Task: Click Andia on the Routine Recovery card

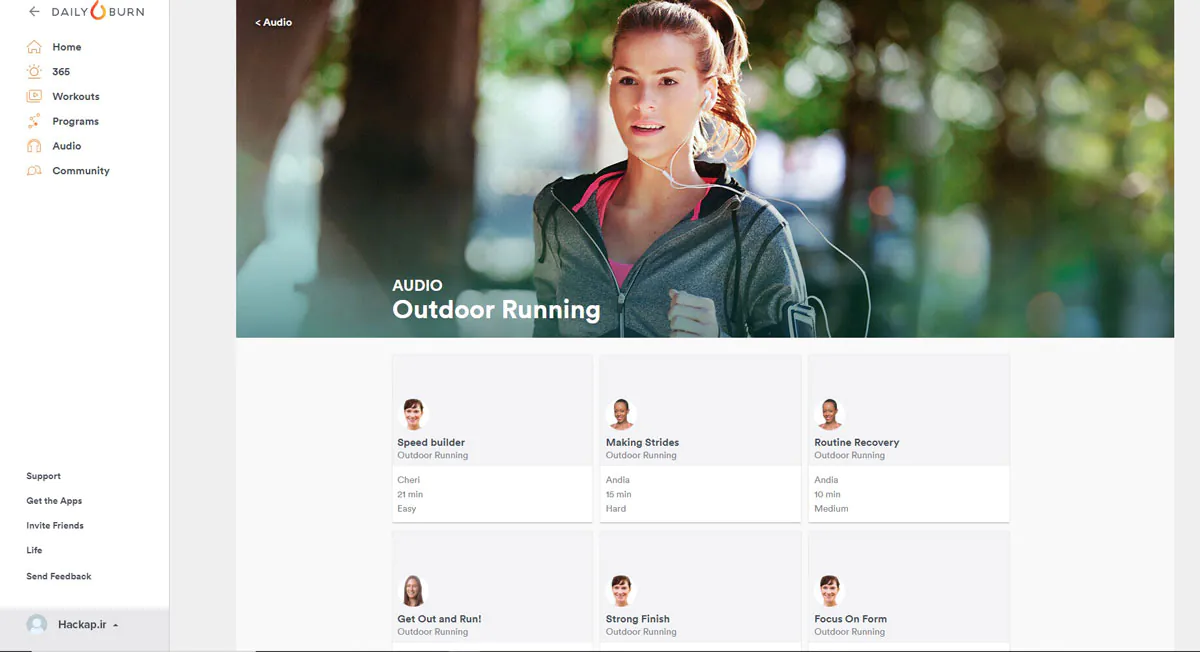Action: coord(826,480)
